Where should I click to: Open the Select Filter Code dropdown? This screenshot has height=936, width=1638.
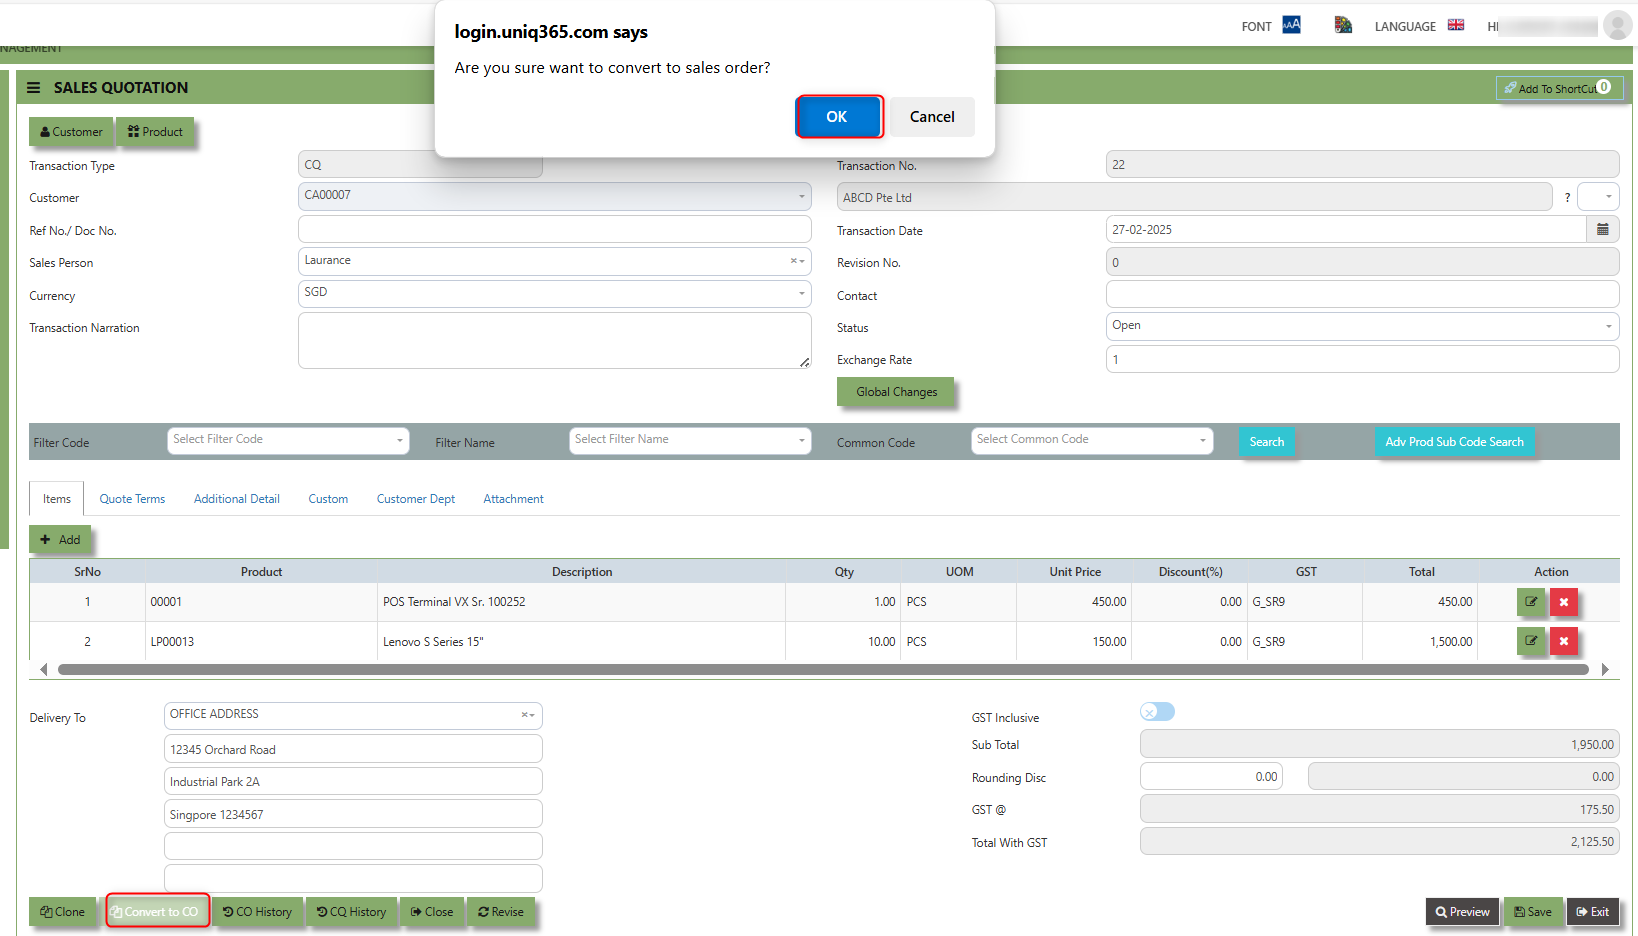(288, 440)
